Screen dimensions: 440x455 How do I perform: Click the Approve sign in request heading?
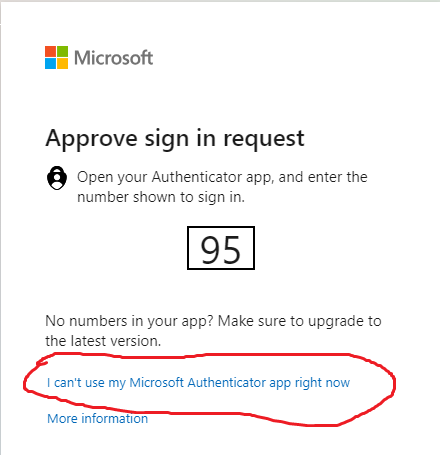pyautogui.click(x=175, y=138)
